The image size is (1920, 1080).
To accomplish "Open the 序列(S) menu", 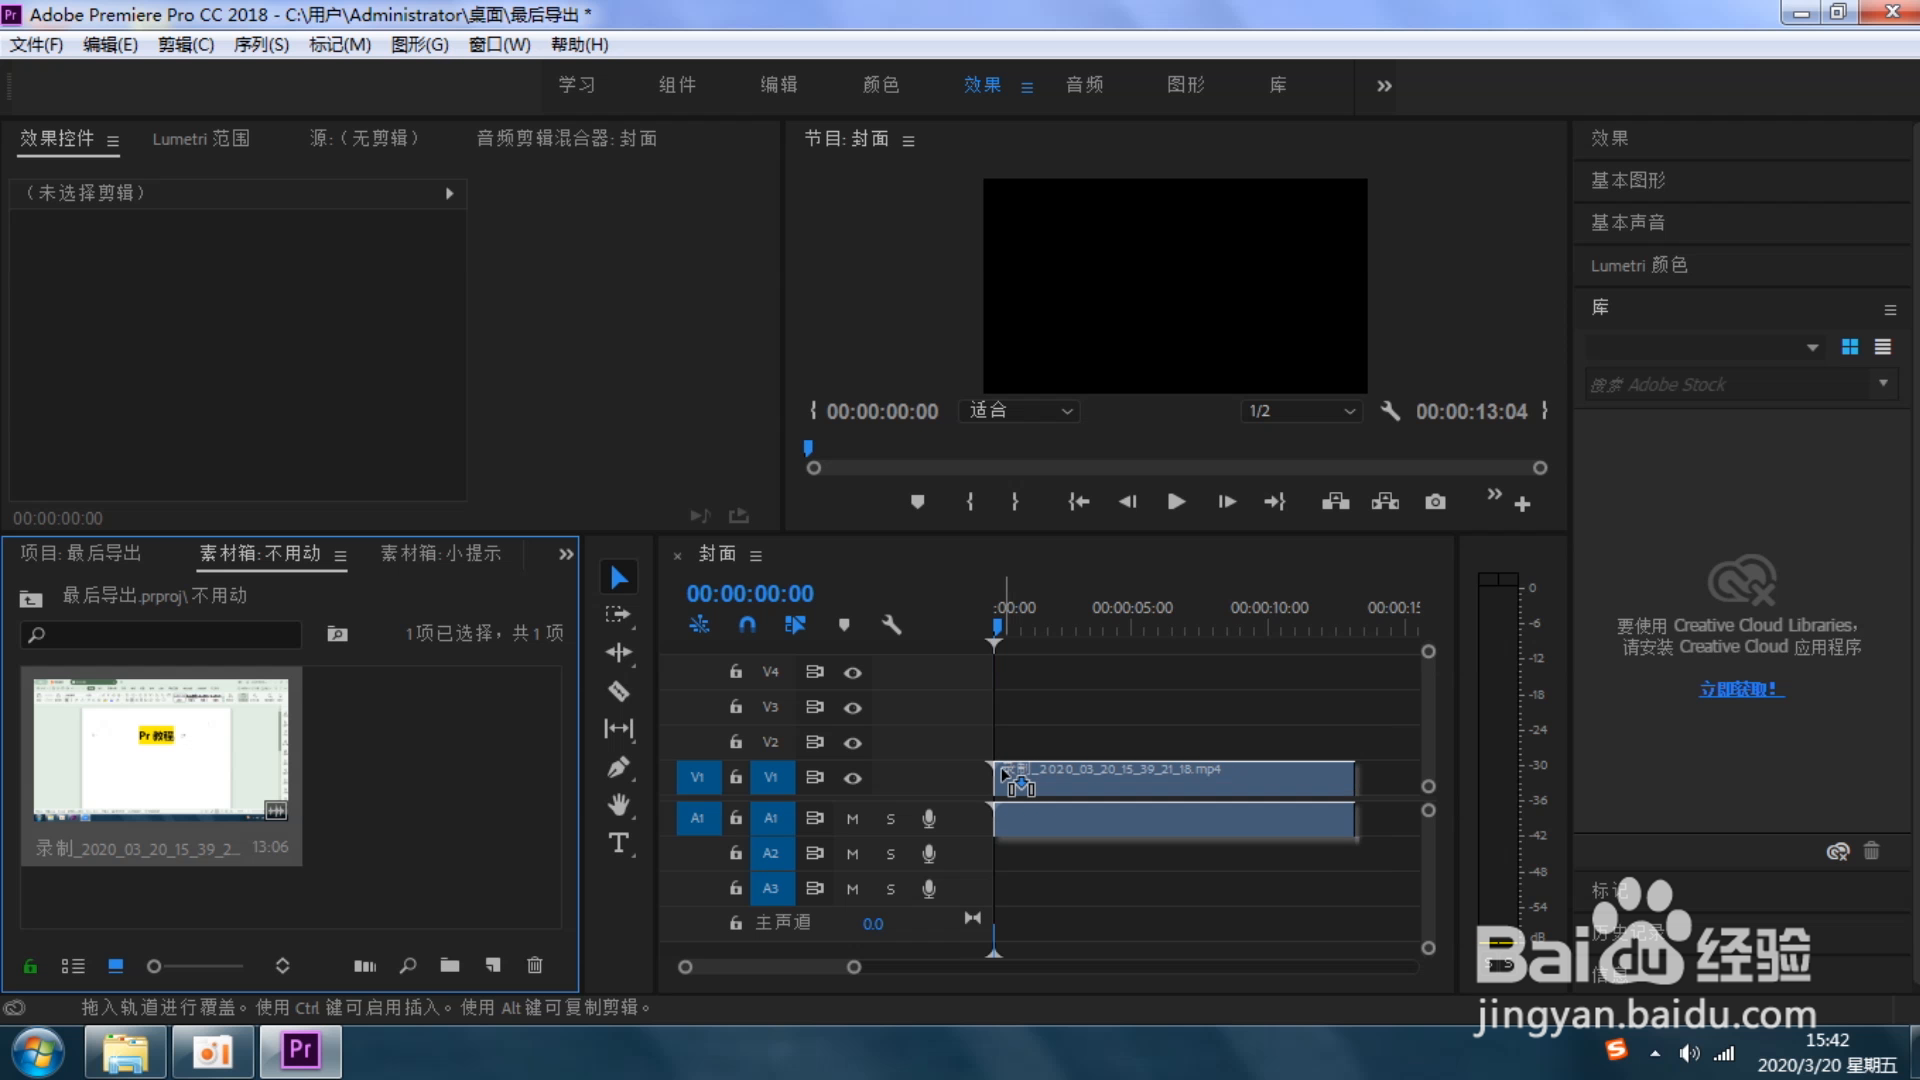I will point(261,45).
